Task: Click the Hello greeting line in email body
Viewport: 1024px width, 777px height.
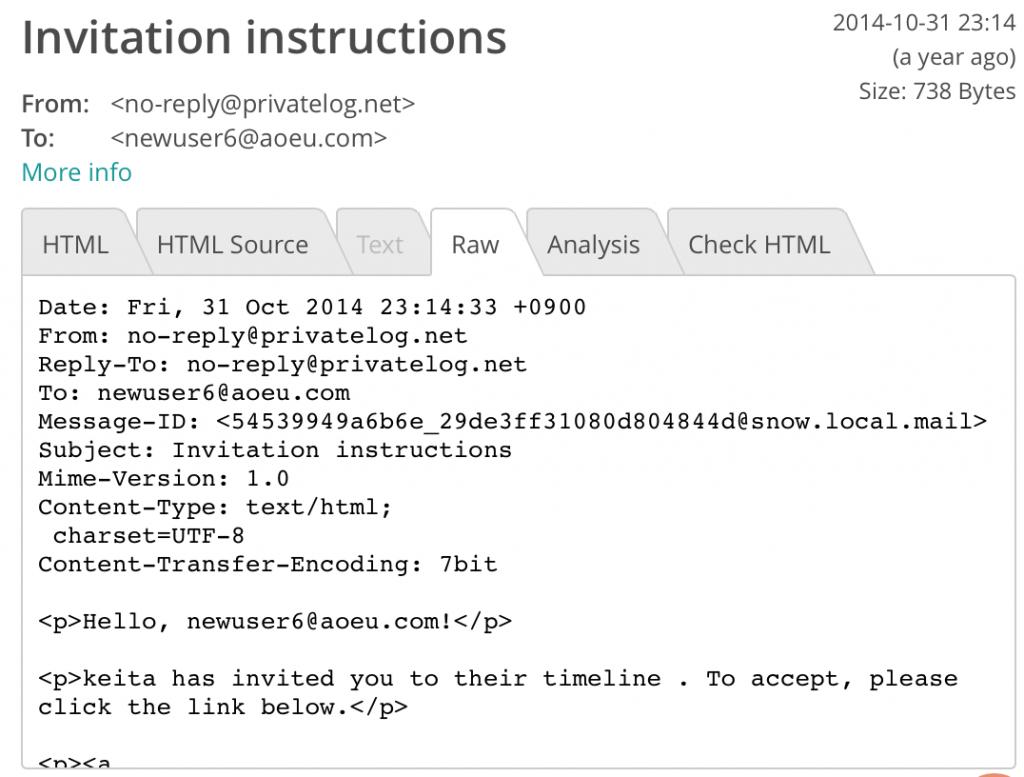Action: click(275, 621)
